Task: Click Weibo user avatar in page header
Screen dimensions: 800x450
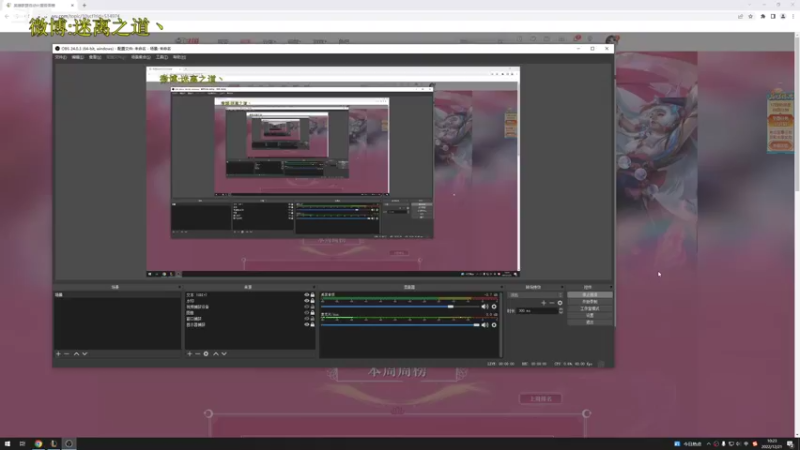Action: tap(611, 40)
